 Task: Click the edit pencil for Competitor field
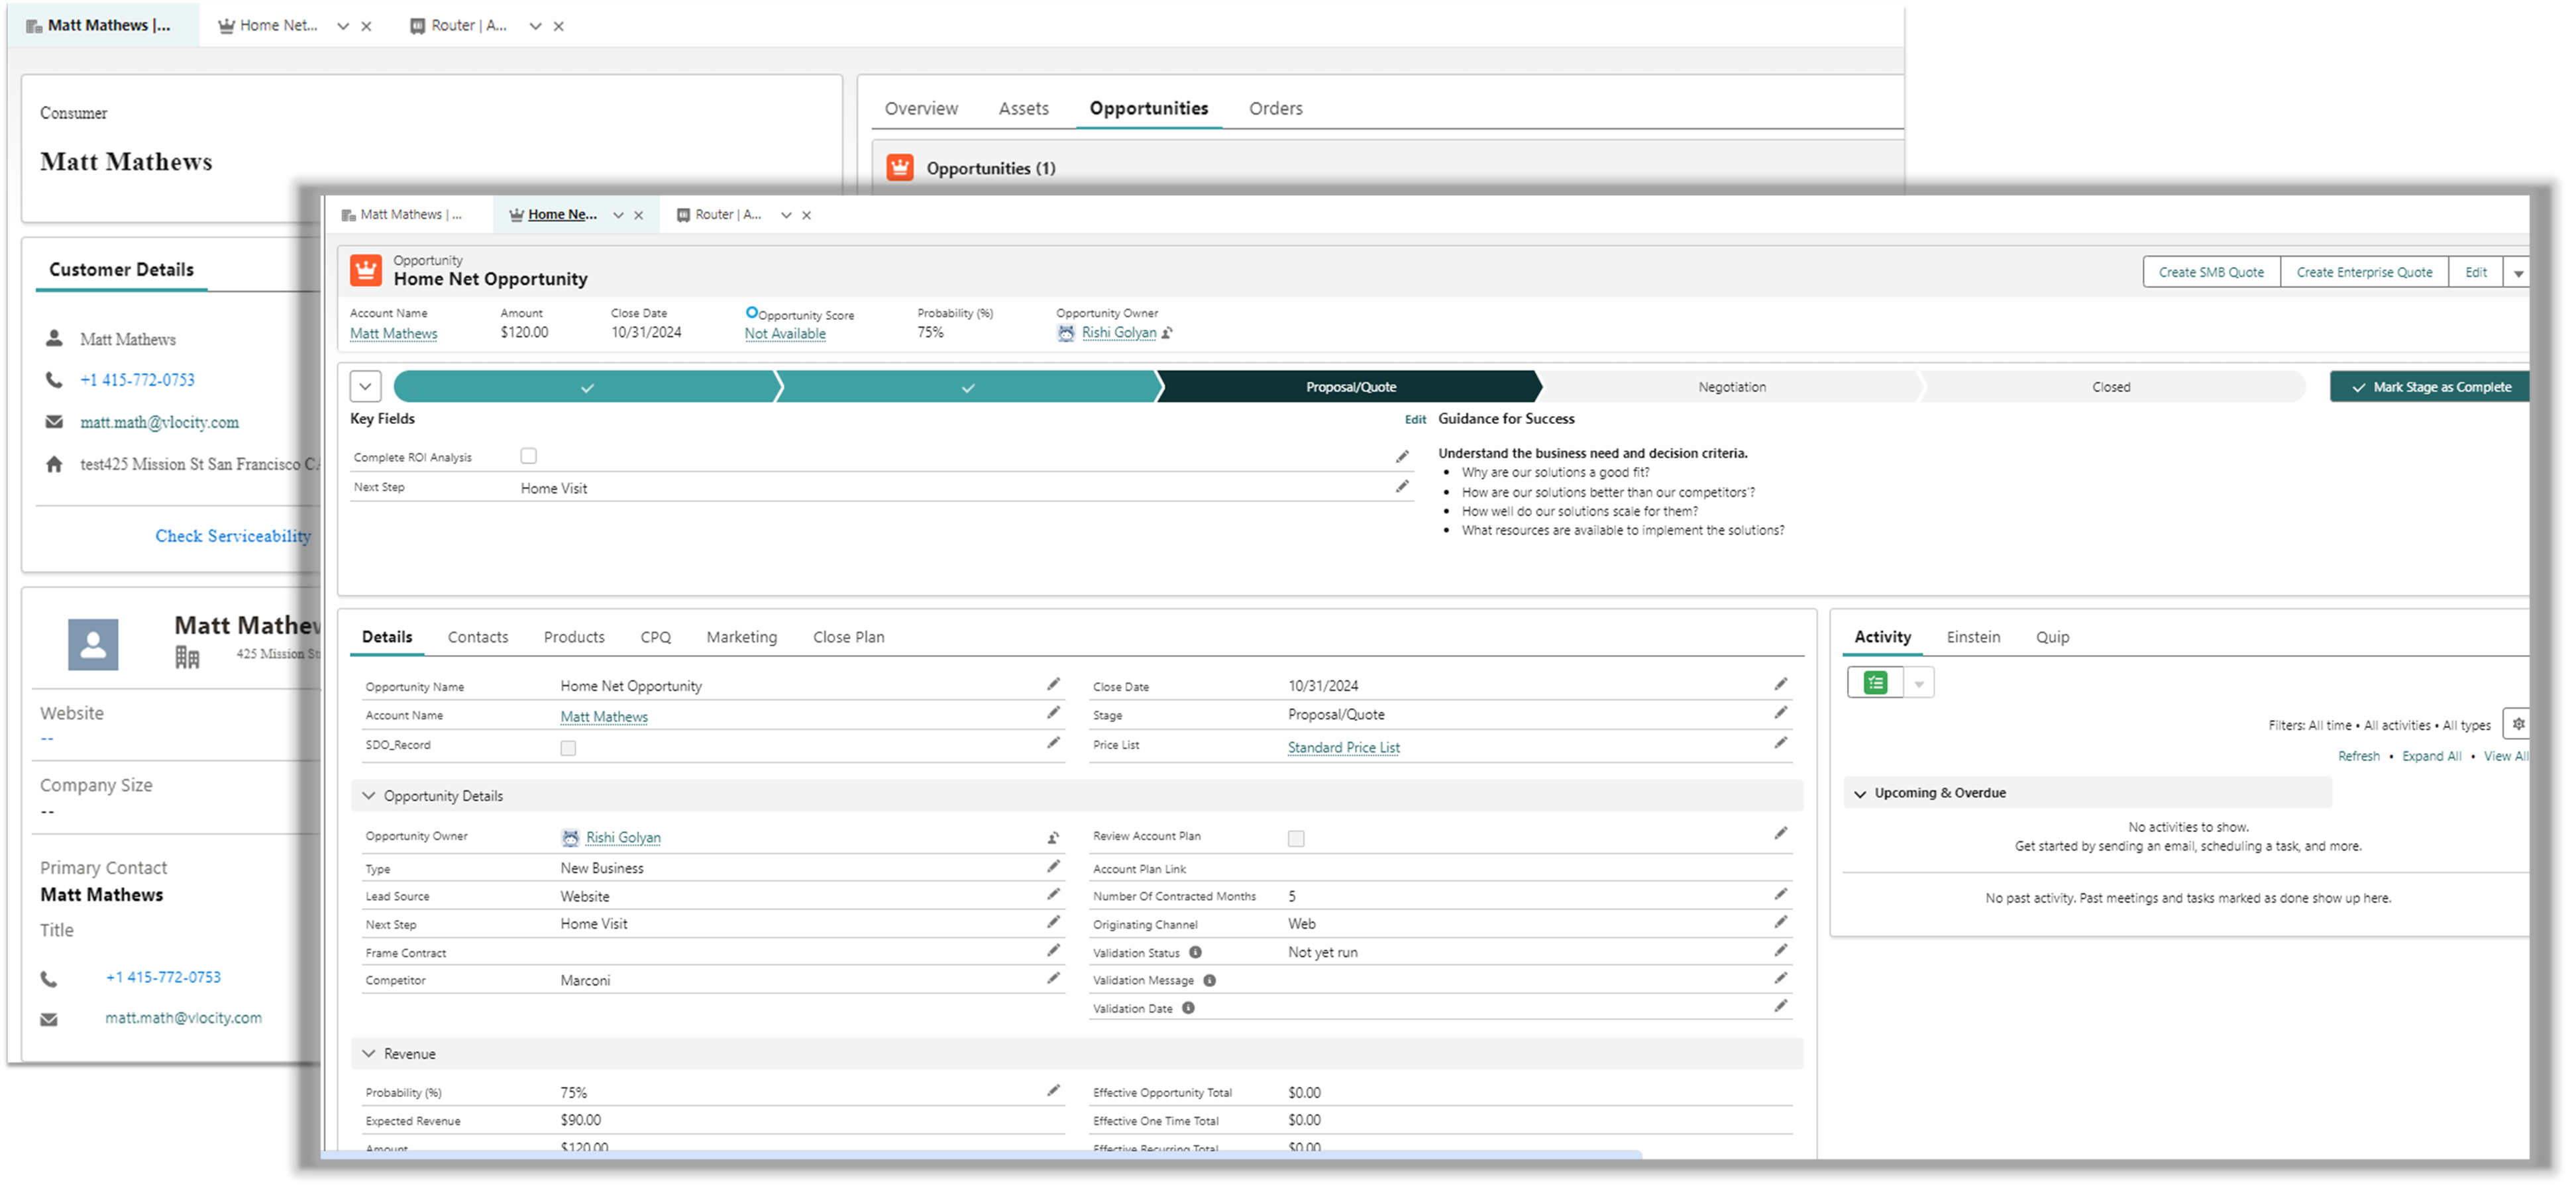point(1053,978)
